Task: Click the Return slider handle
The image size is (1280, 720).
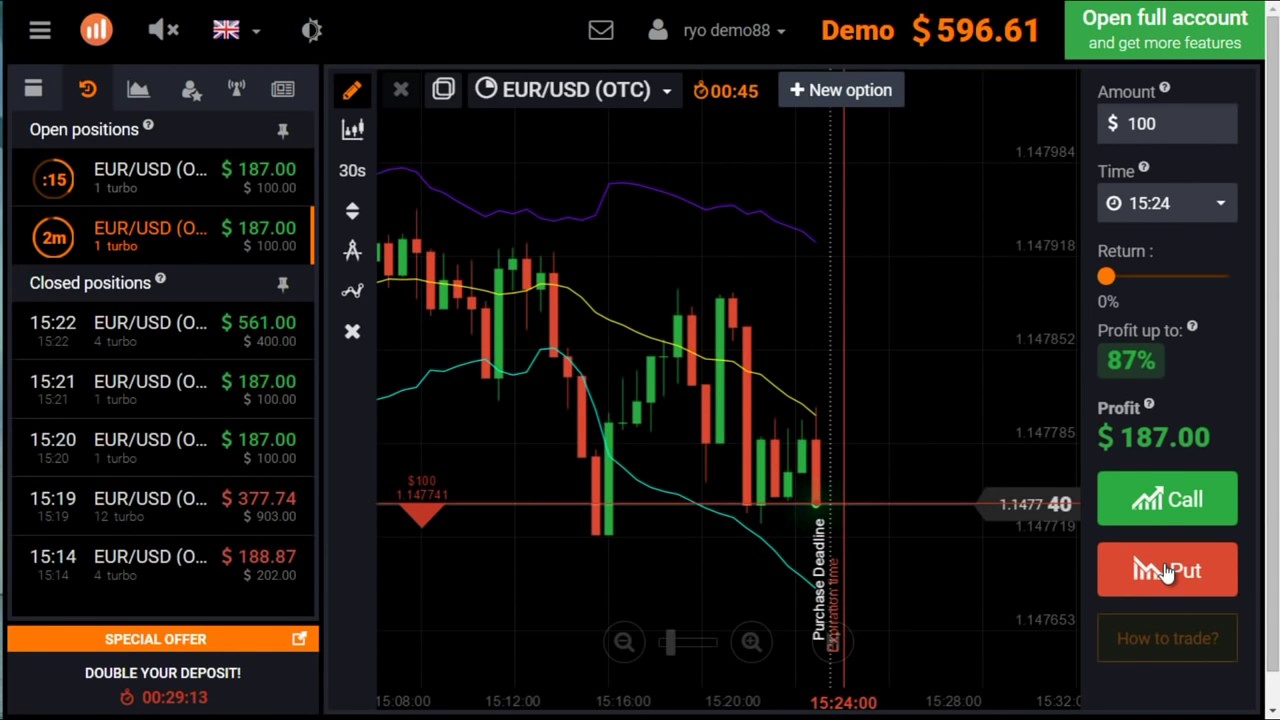Action: click(x=1106, y=276)
